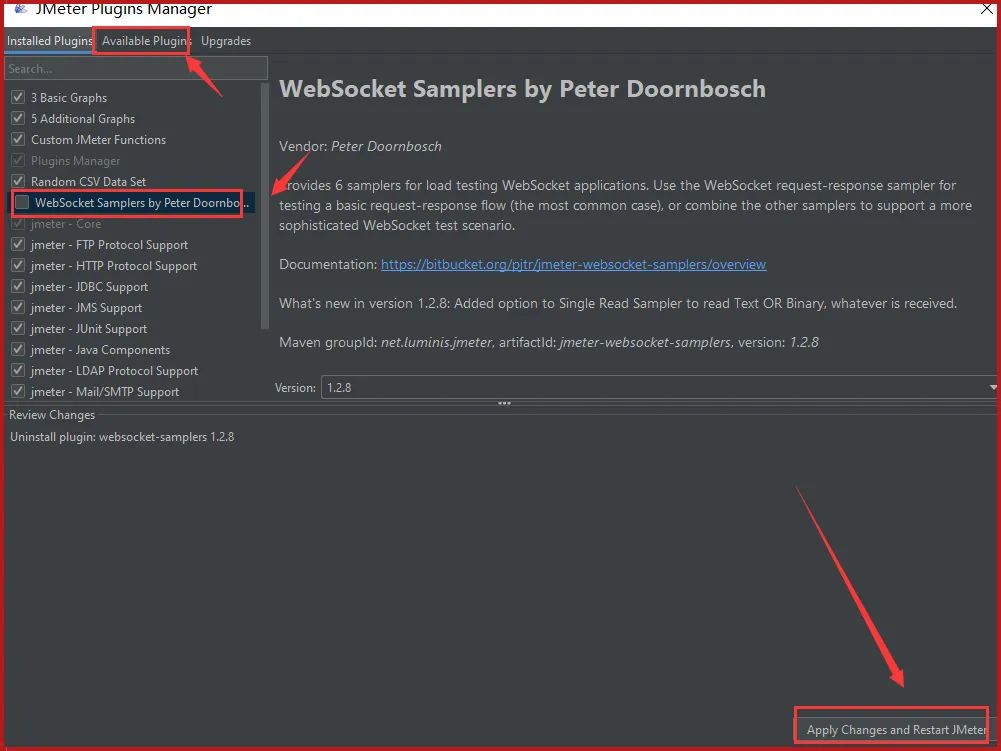Click Apply Changes and Restart JMeter

pyautogui.click(x=896, y=730)
